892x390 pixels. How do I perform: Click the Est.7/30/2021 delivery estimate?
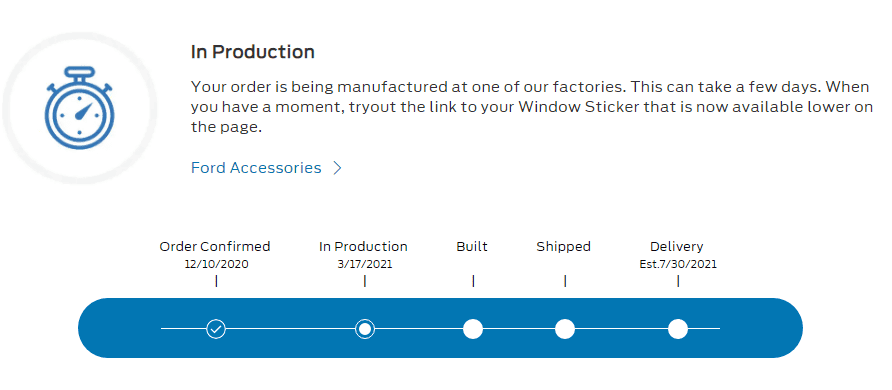tap(678, 264)
